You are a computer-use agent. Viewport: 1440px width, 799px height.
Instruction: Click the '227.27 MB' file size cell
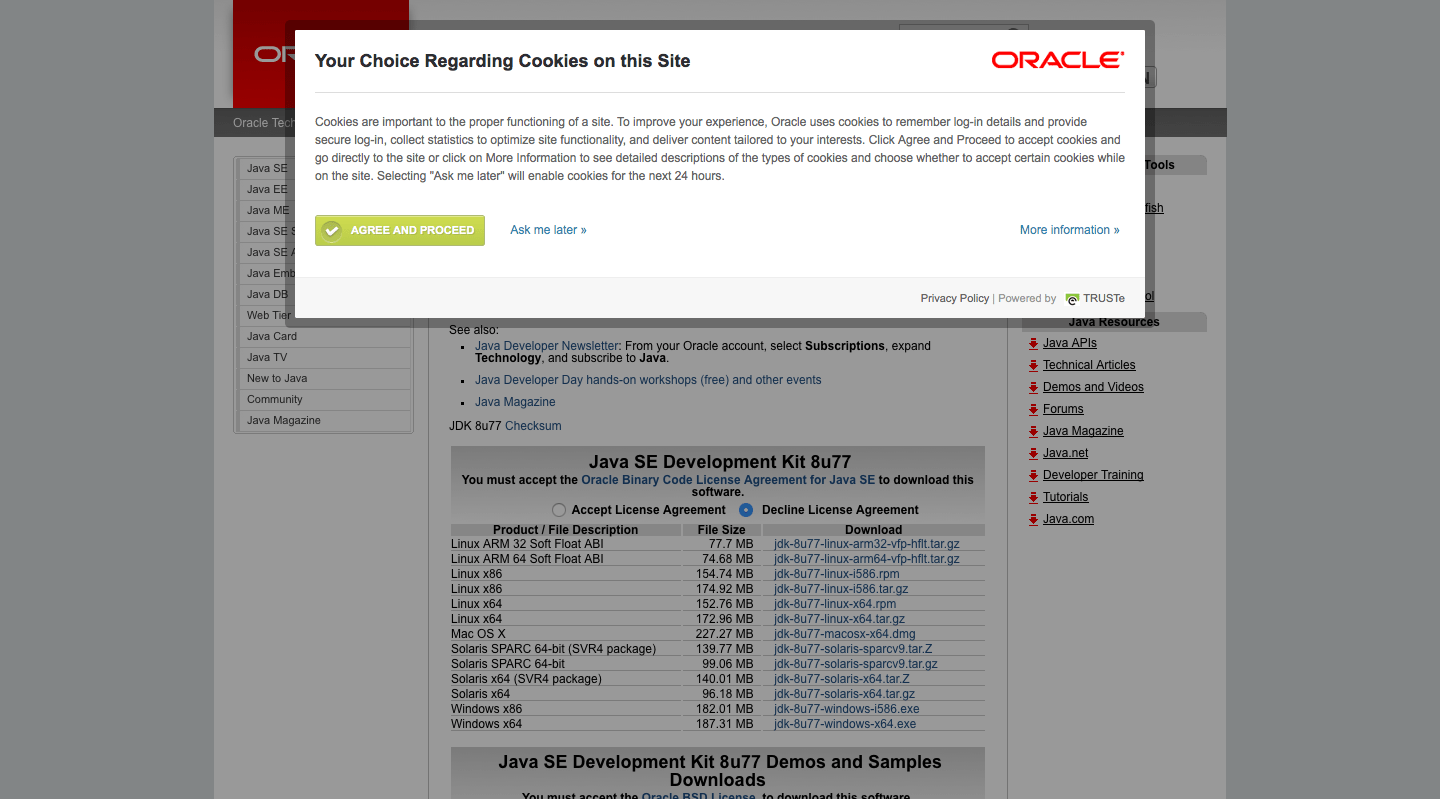pyautogui.click(x=722, y=634)
